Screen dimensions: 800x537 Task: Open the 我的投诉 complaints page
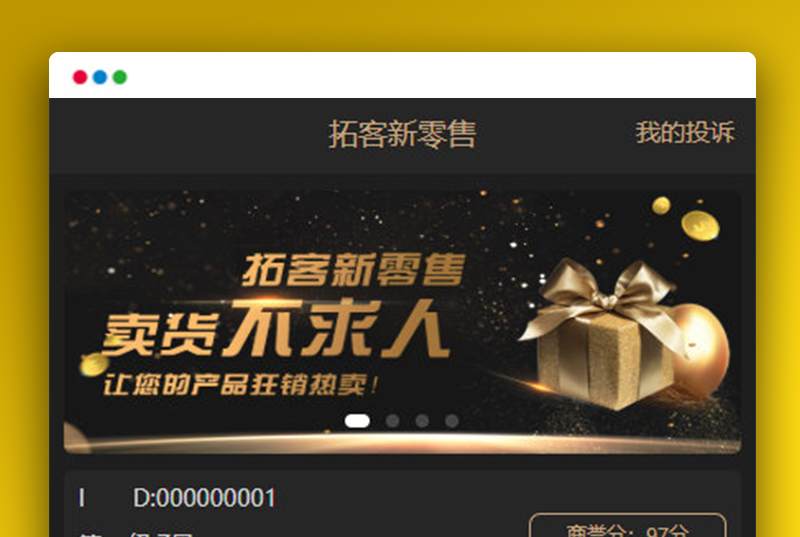pyautogui.click(x=685, y=133)
